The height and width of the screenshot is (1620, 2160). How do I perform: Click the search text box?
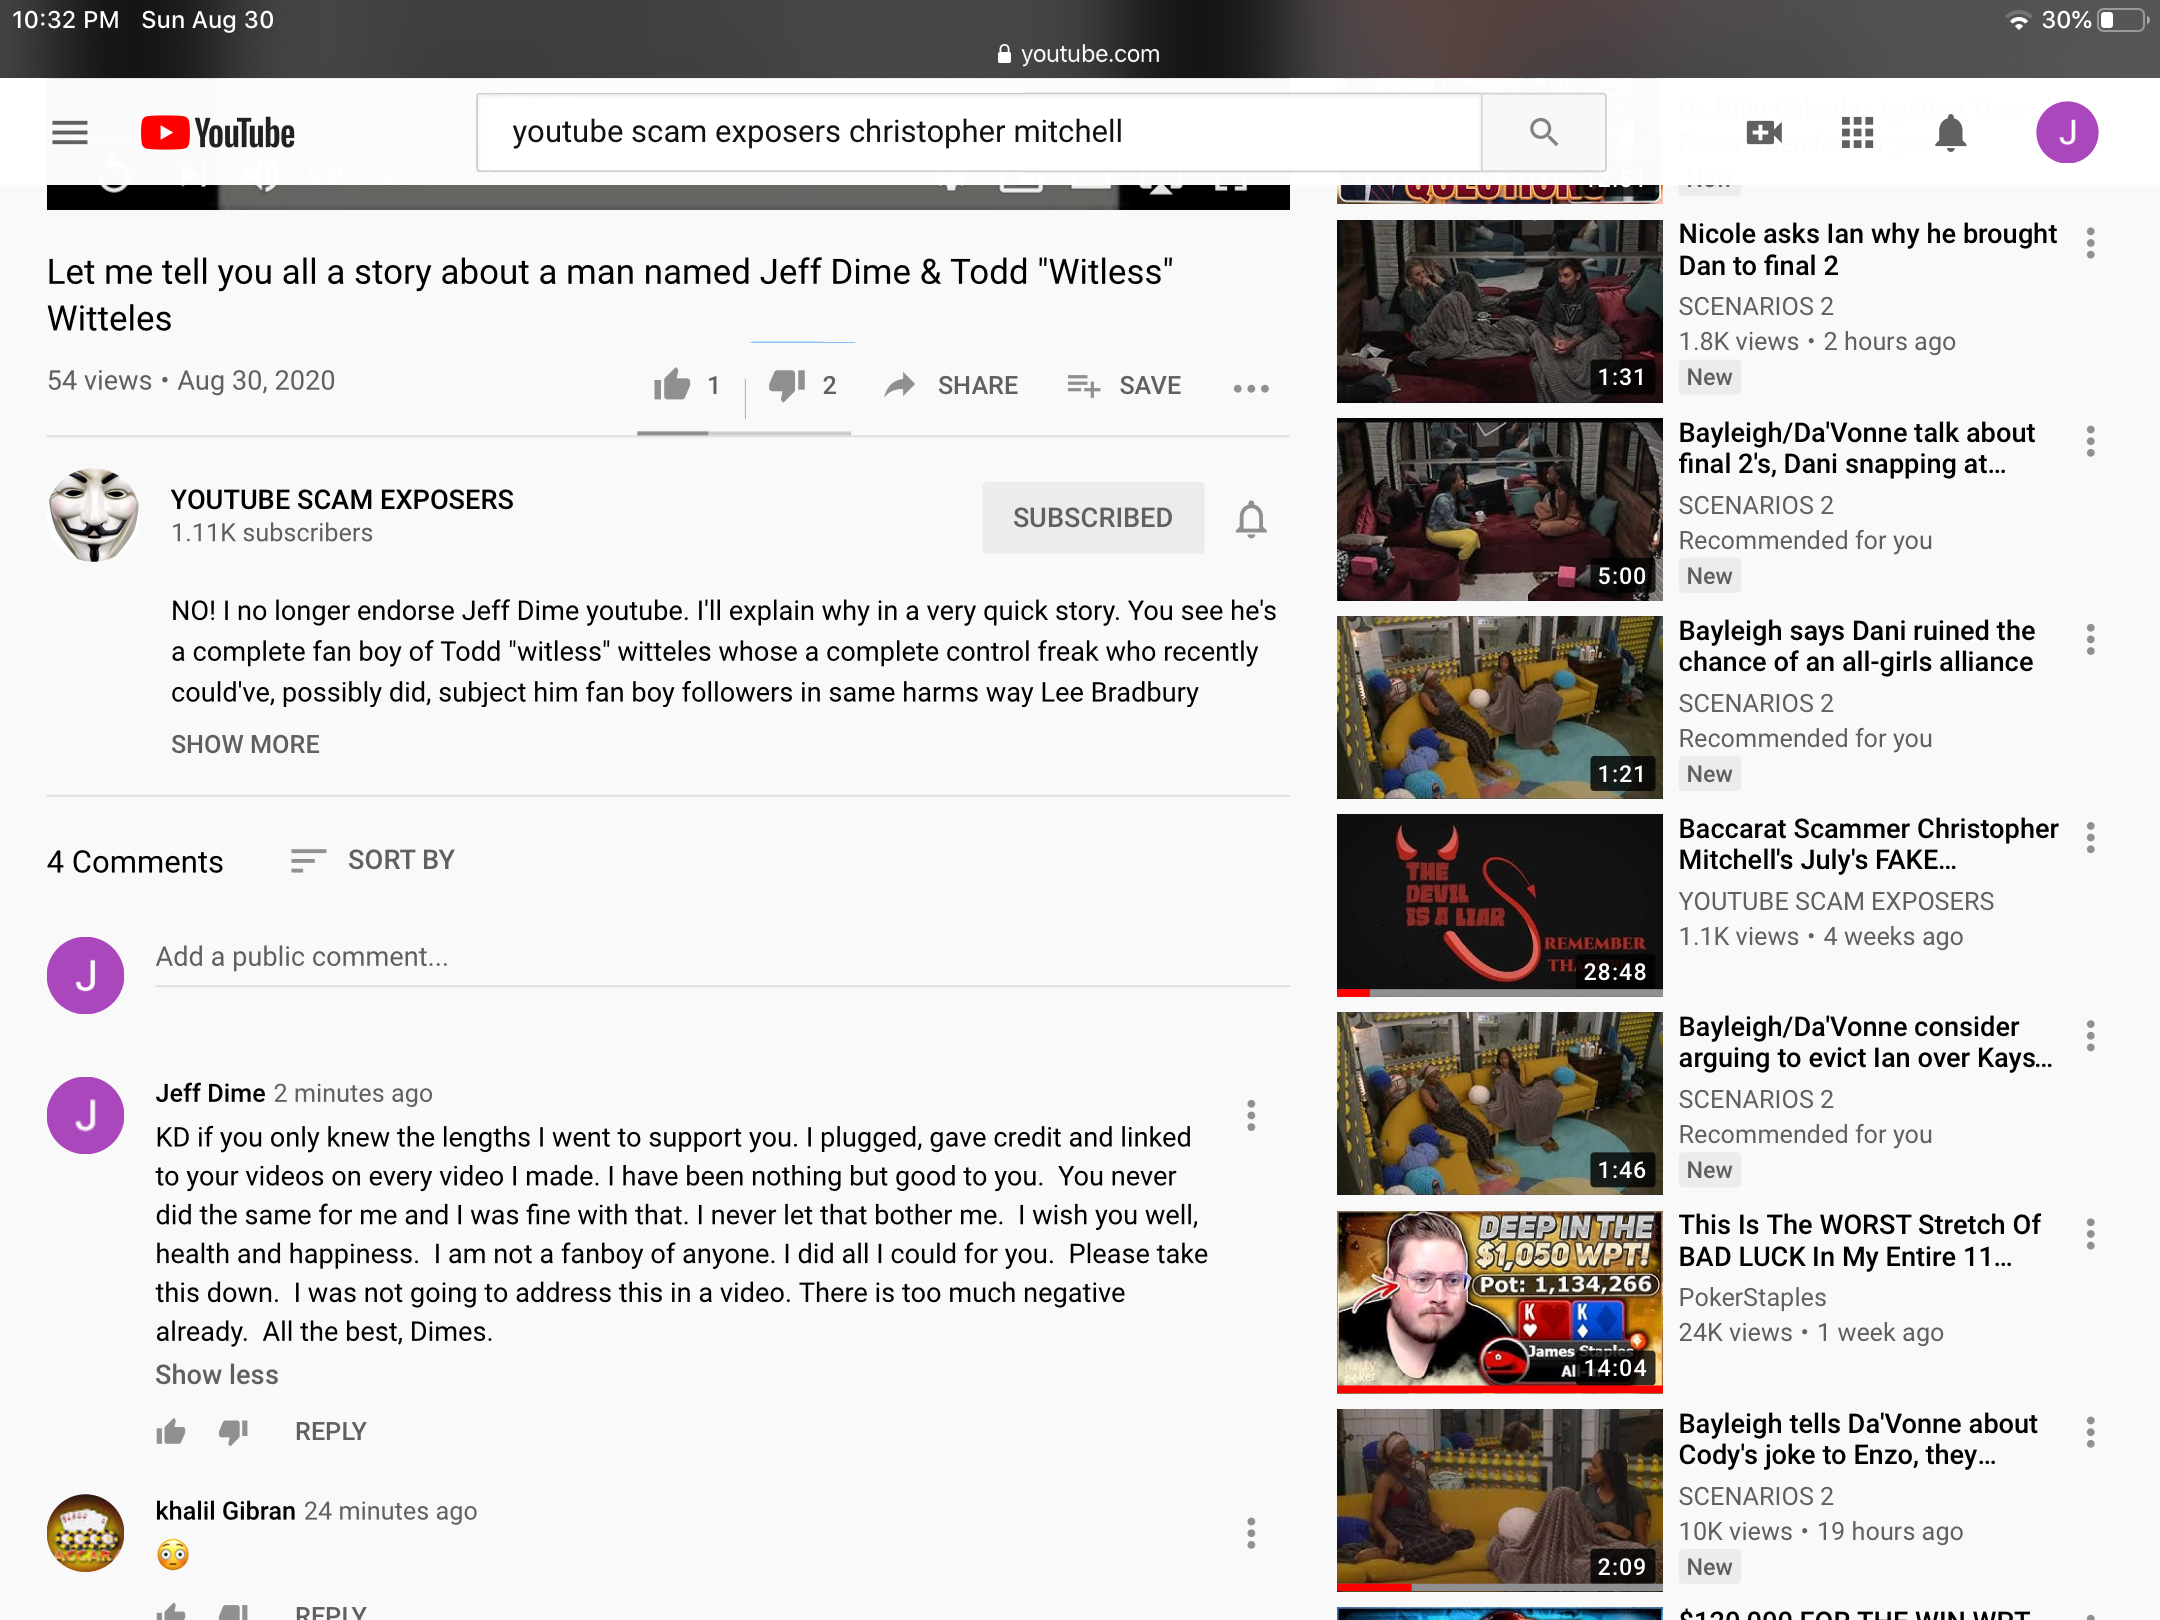coord(979,132)
